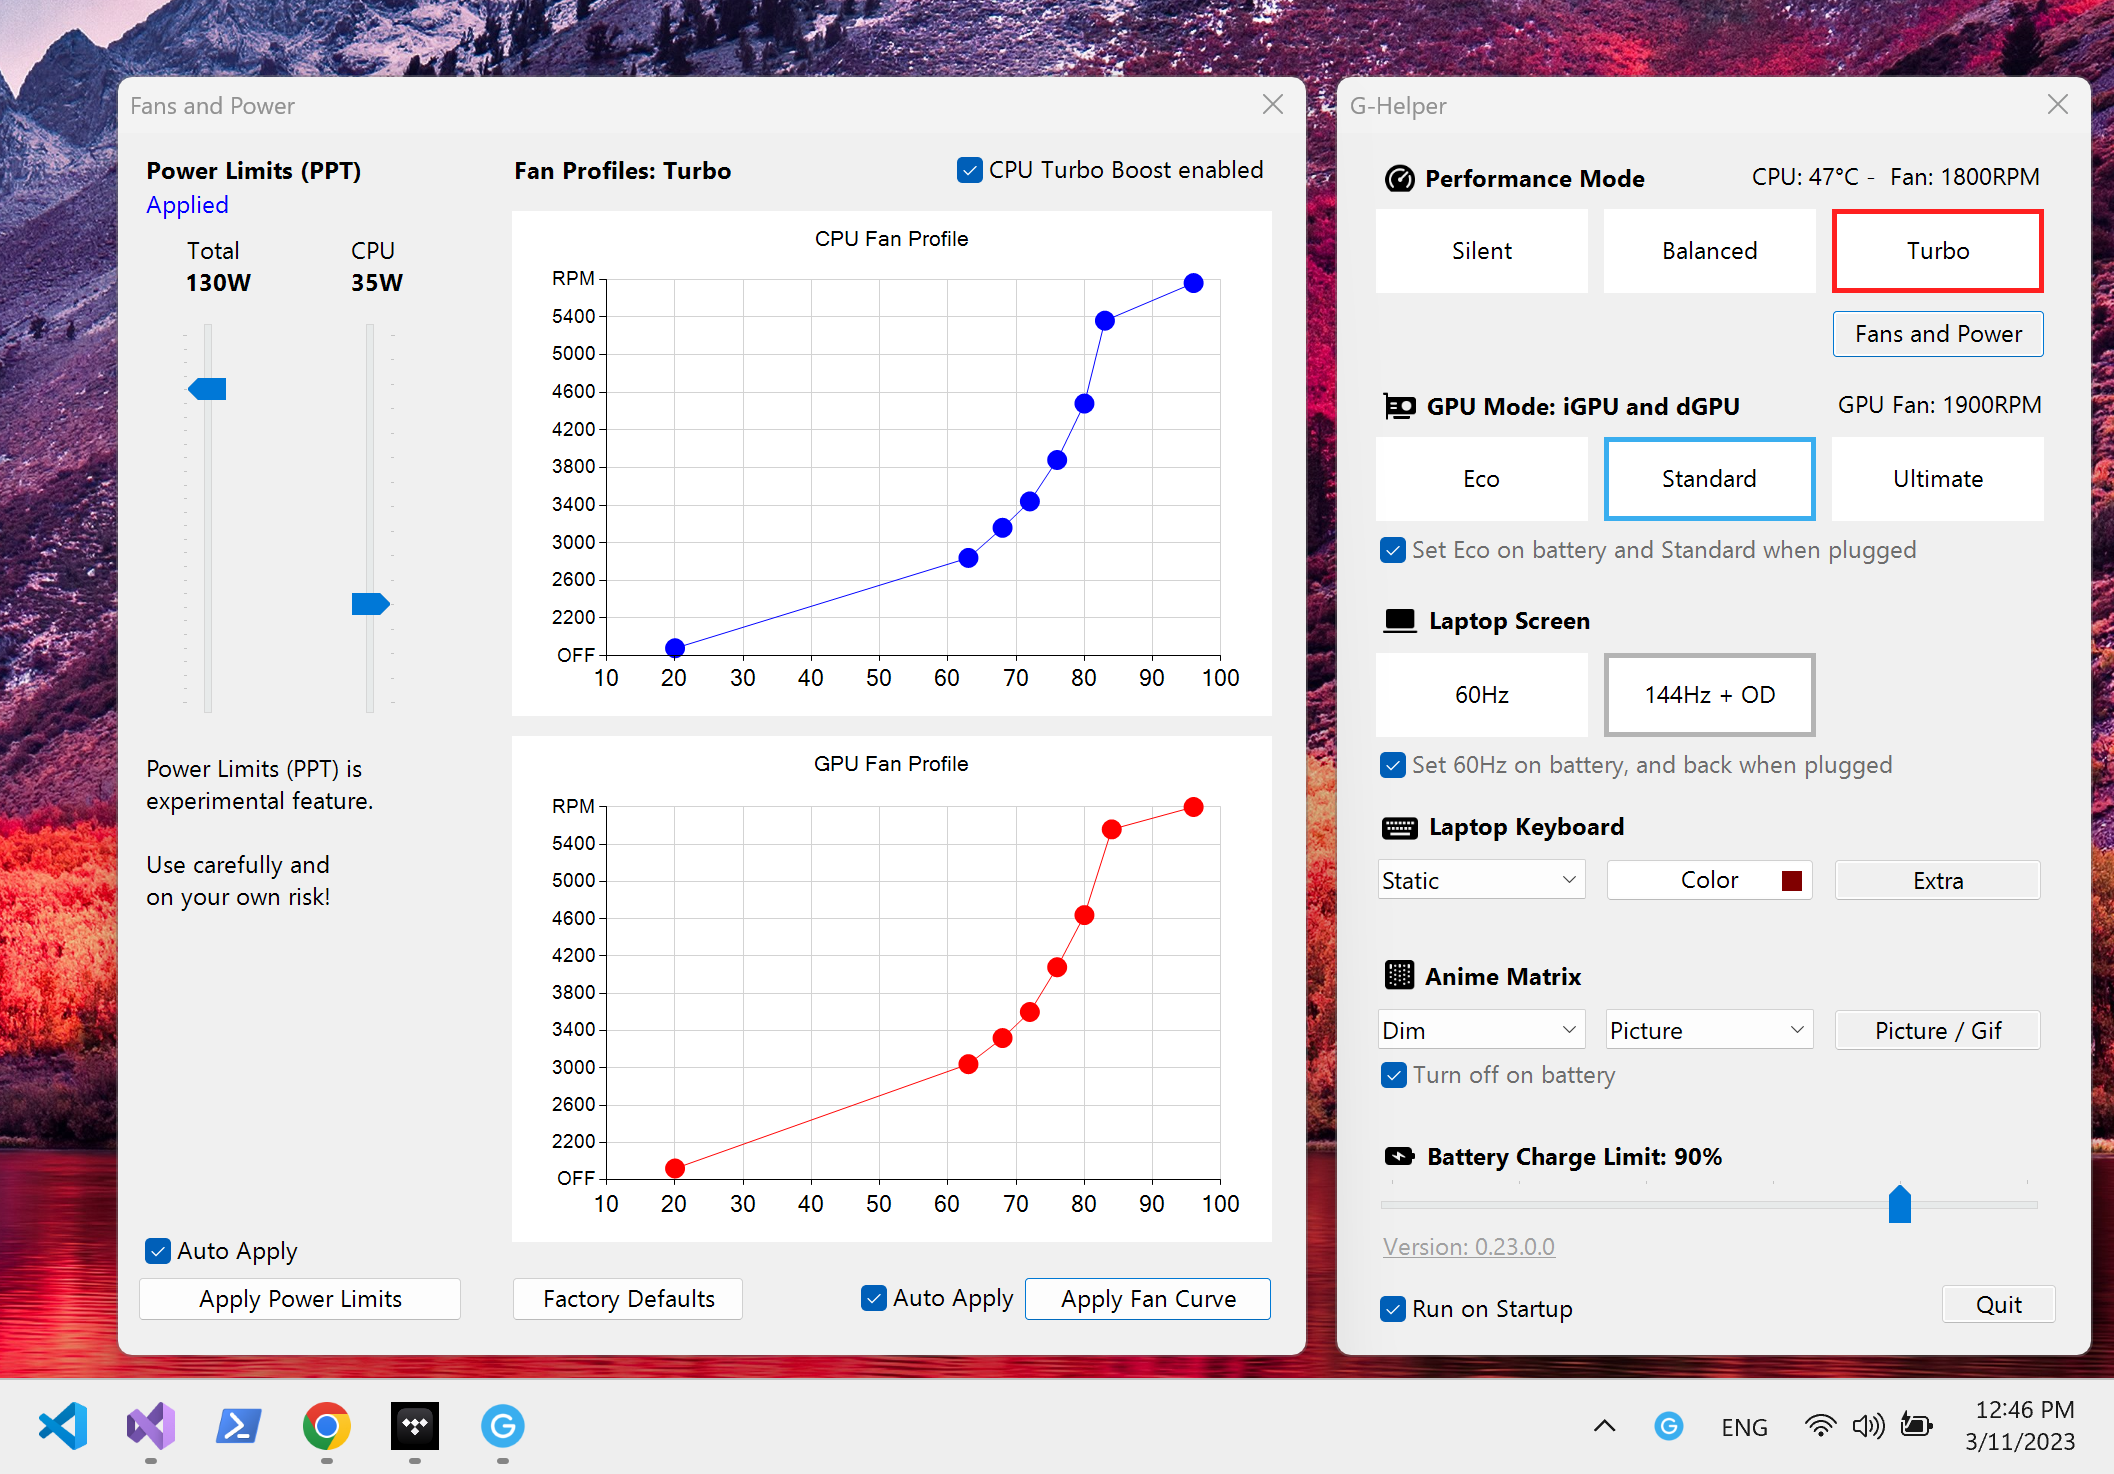Viewport: 2114px width, 1474px height.
Task: Click the Factory Defaults button
Action: coord(628,1299)
